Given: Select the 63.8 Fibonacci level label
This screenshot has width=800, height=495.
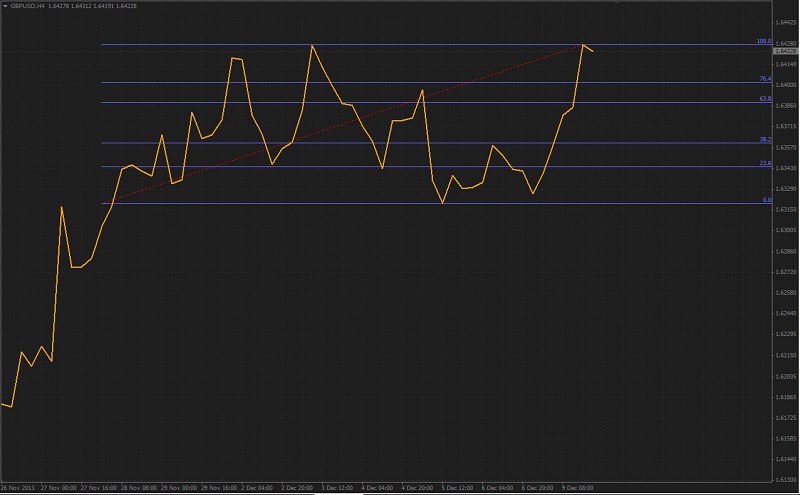Looking at the screenshot, I should tap(765, 99).
